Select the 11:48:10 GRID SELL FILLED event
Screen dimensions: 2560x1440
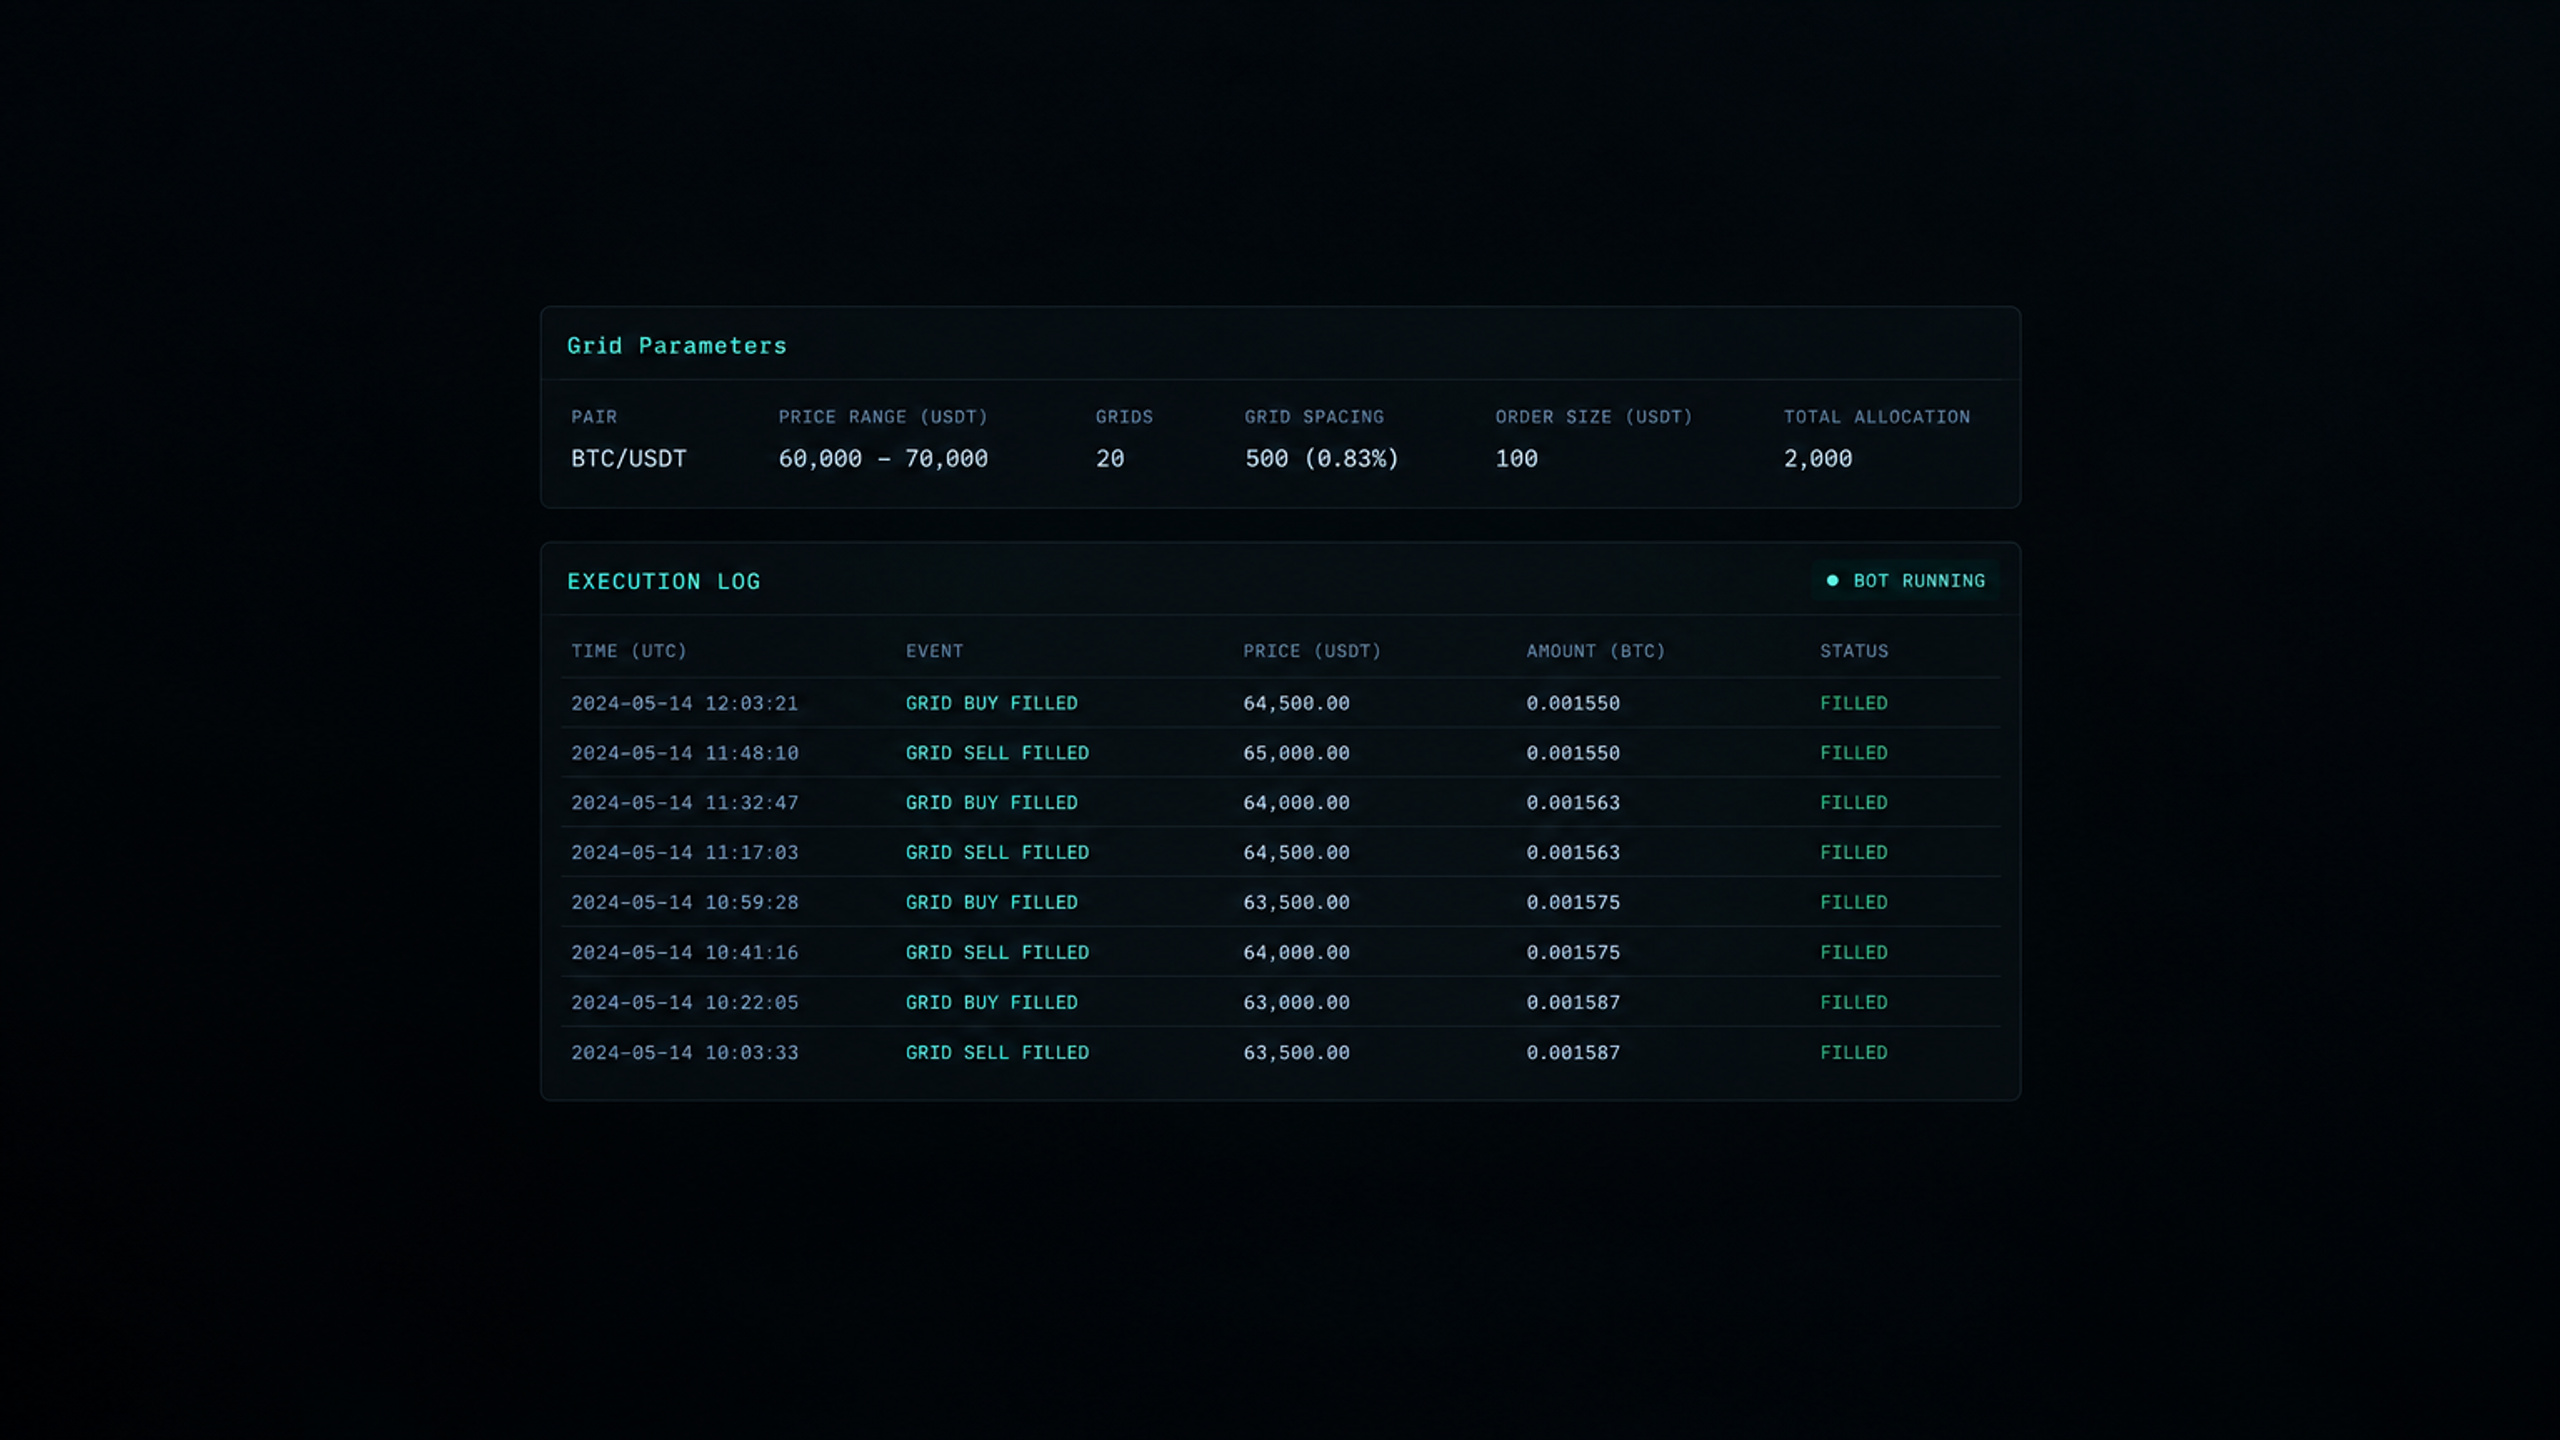(997, 753)
